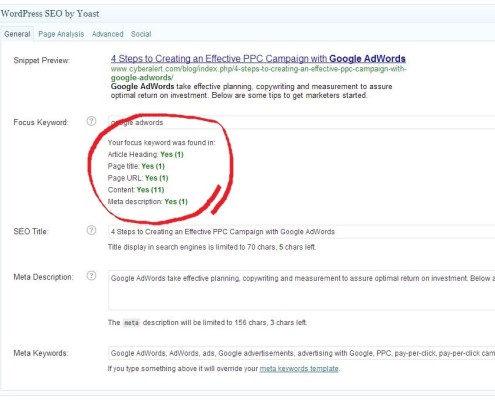Click the 'Page title: Yes (1)' line
This screenshot has height=400, width=495.
[x=136, y=166]
